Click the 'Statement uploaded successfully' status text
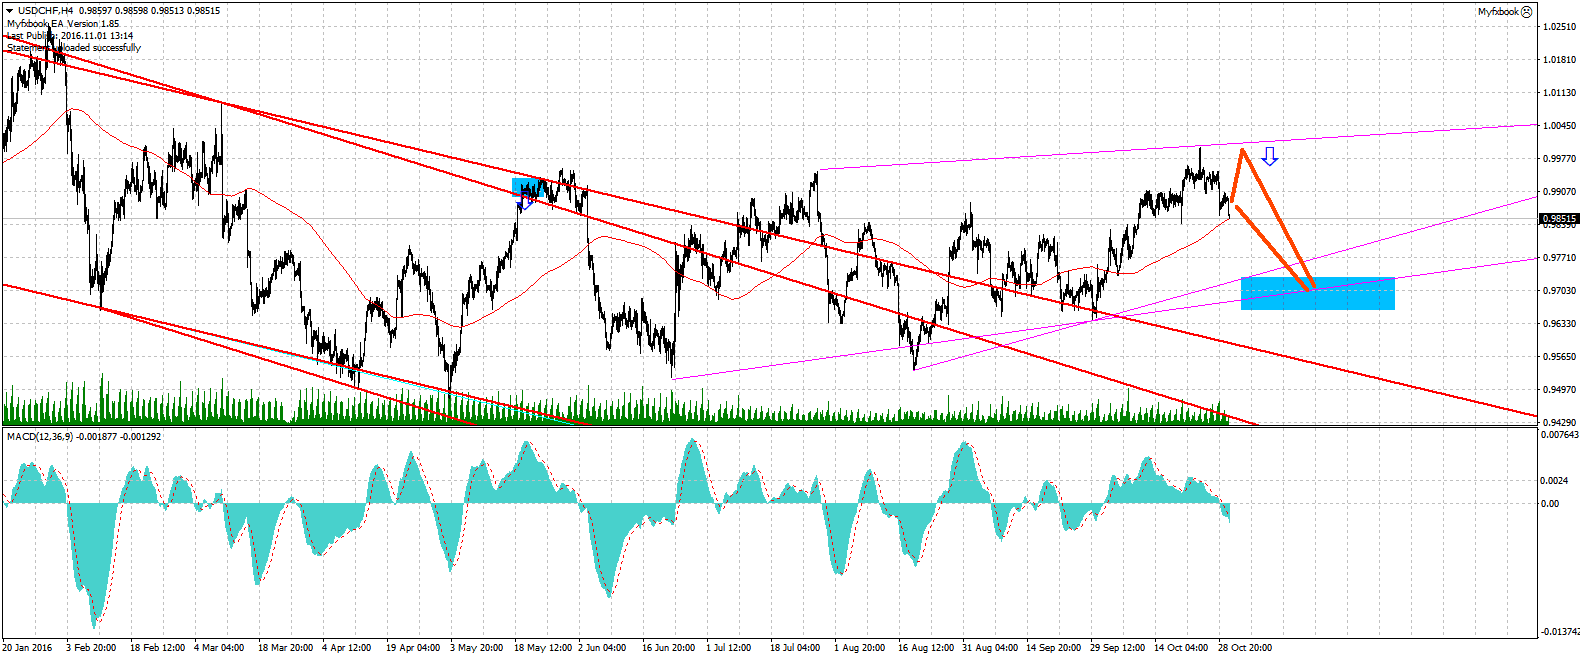This screenshot has height=659, width=1580. 74,47
